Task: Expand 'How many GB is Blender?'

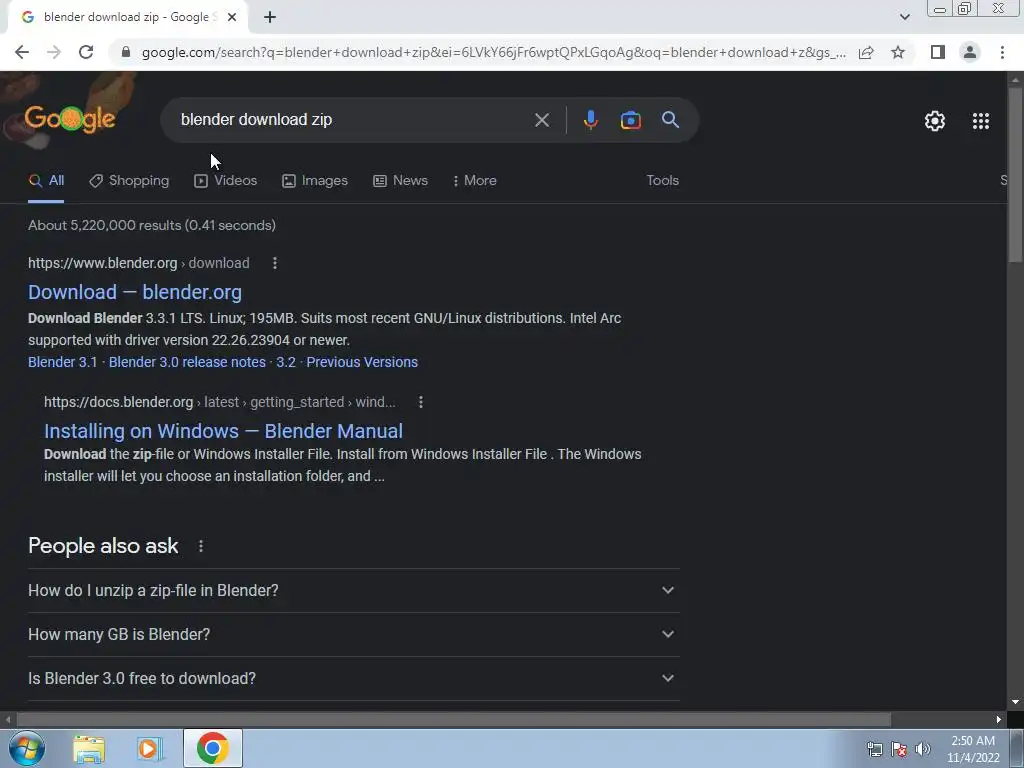Action: [353, 634]
